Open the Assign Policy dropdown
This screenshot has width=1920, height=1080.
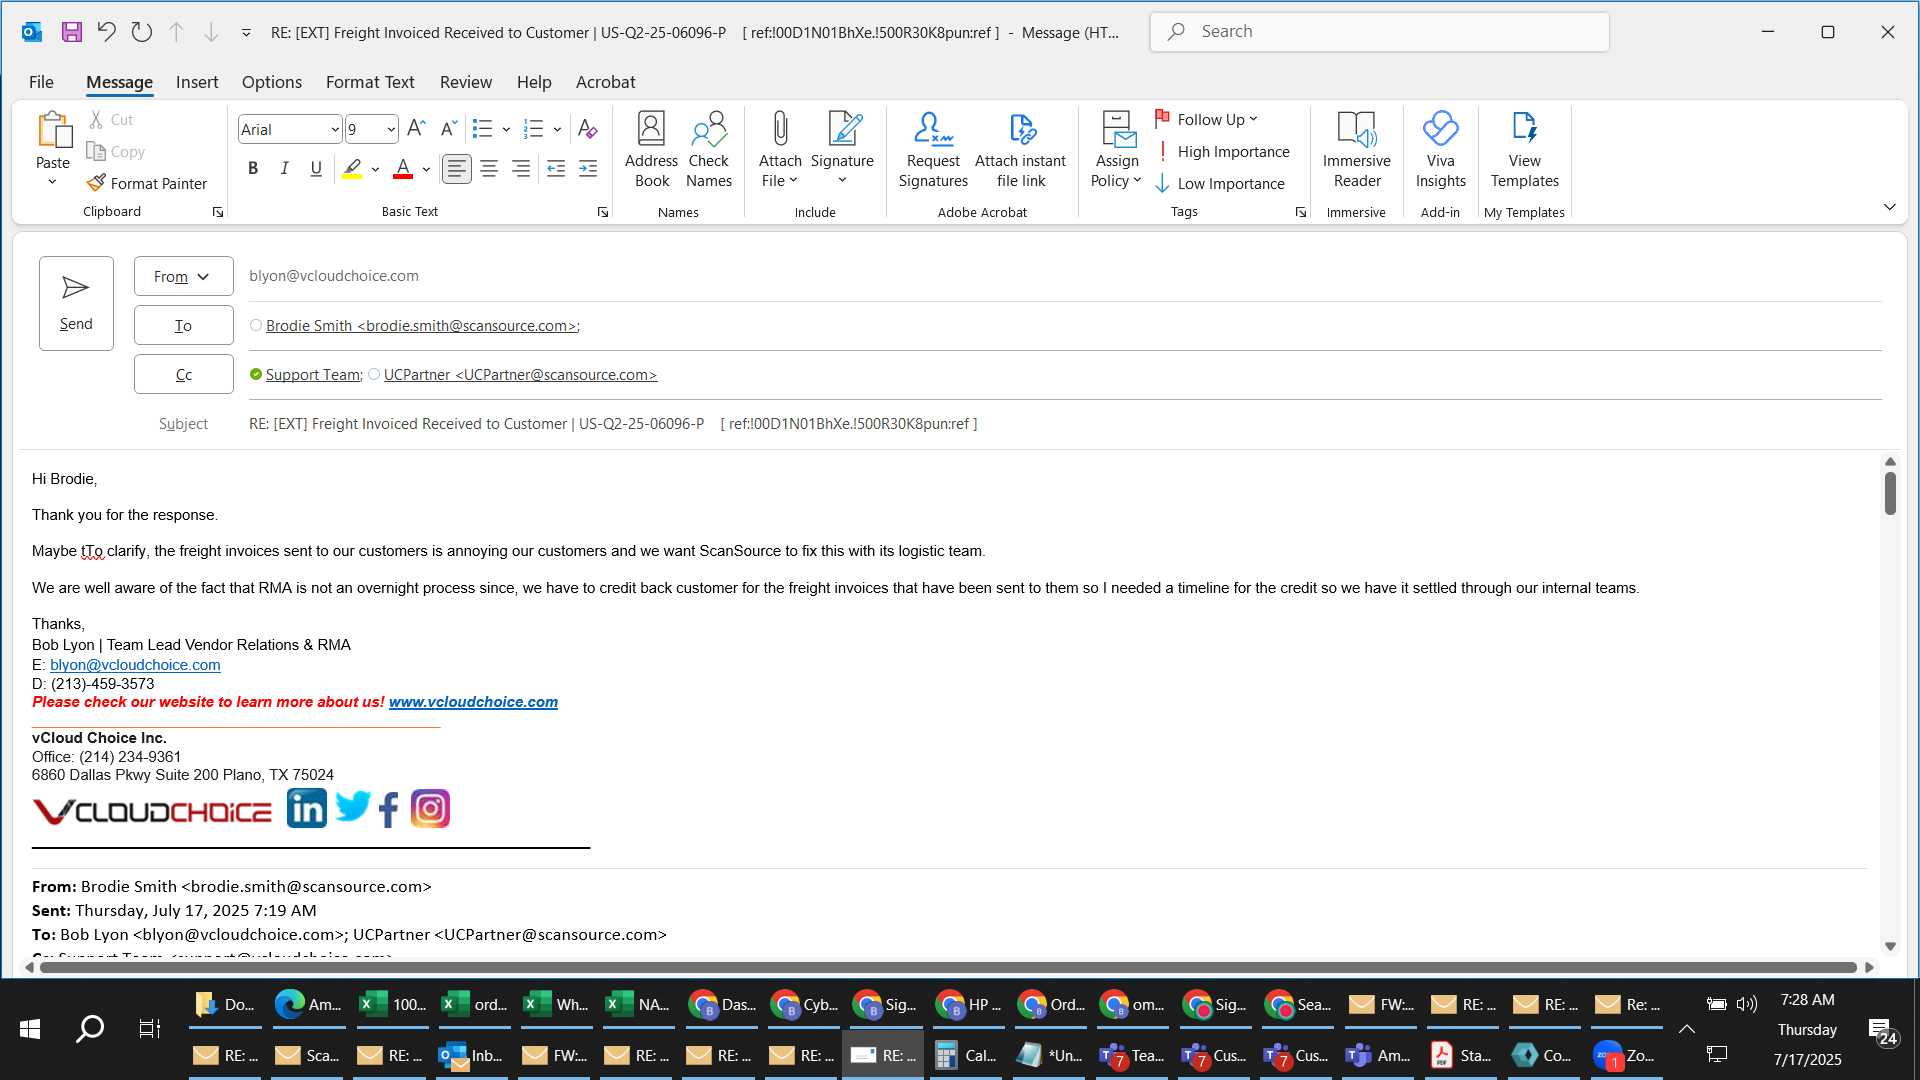pyautogui.click(x=1116, y=171)
